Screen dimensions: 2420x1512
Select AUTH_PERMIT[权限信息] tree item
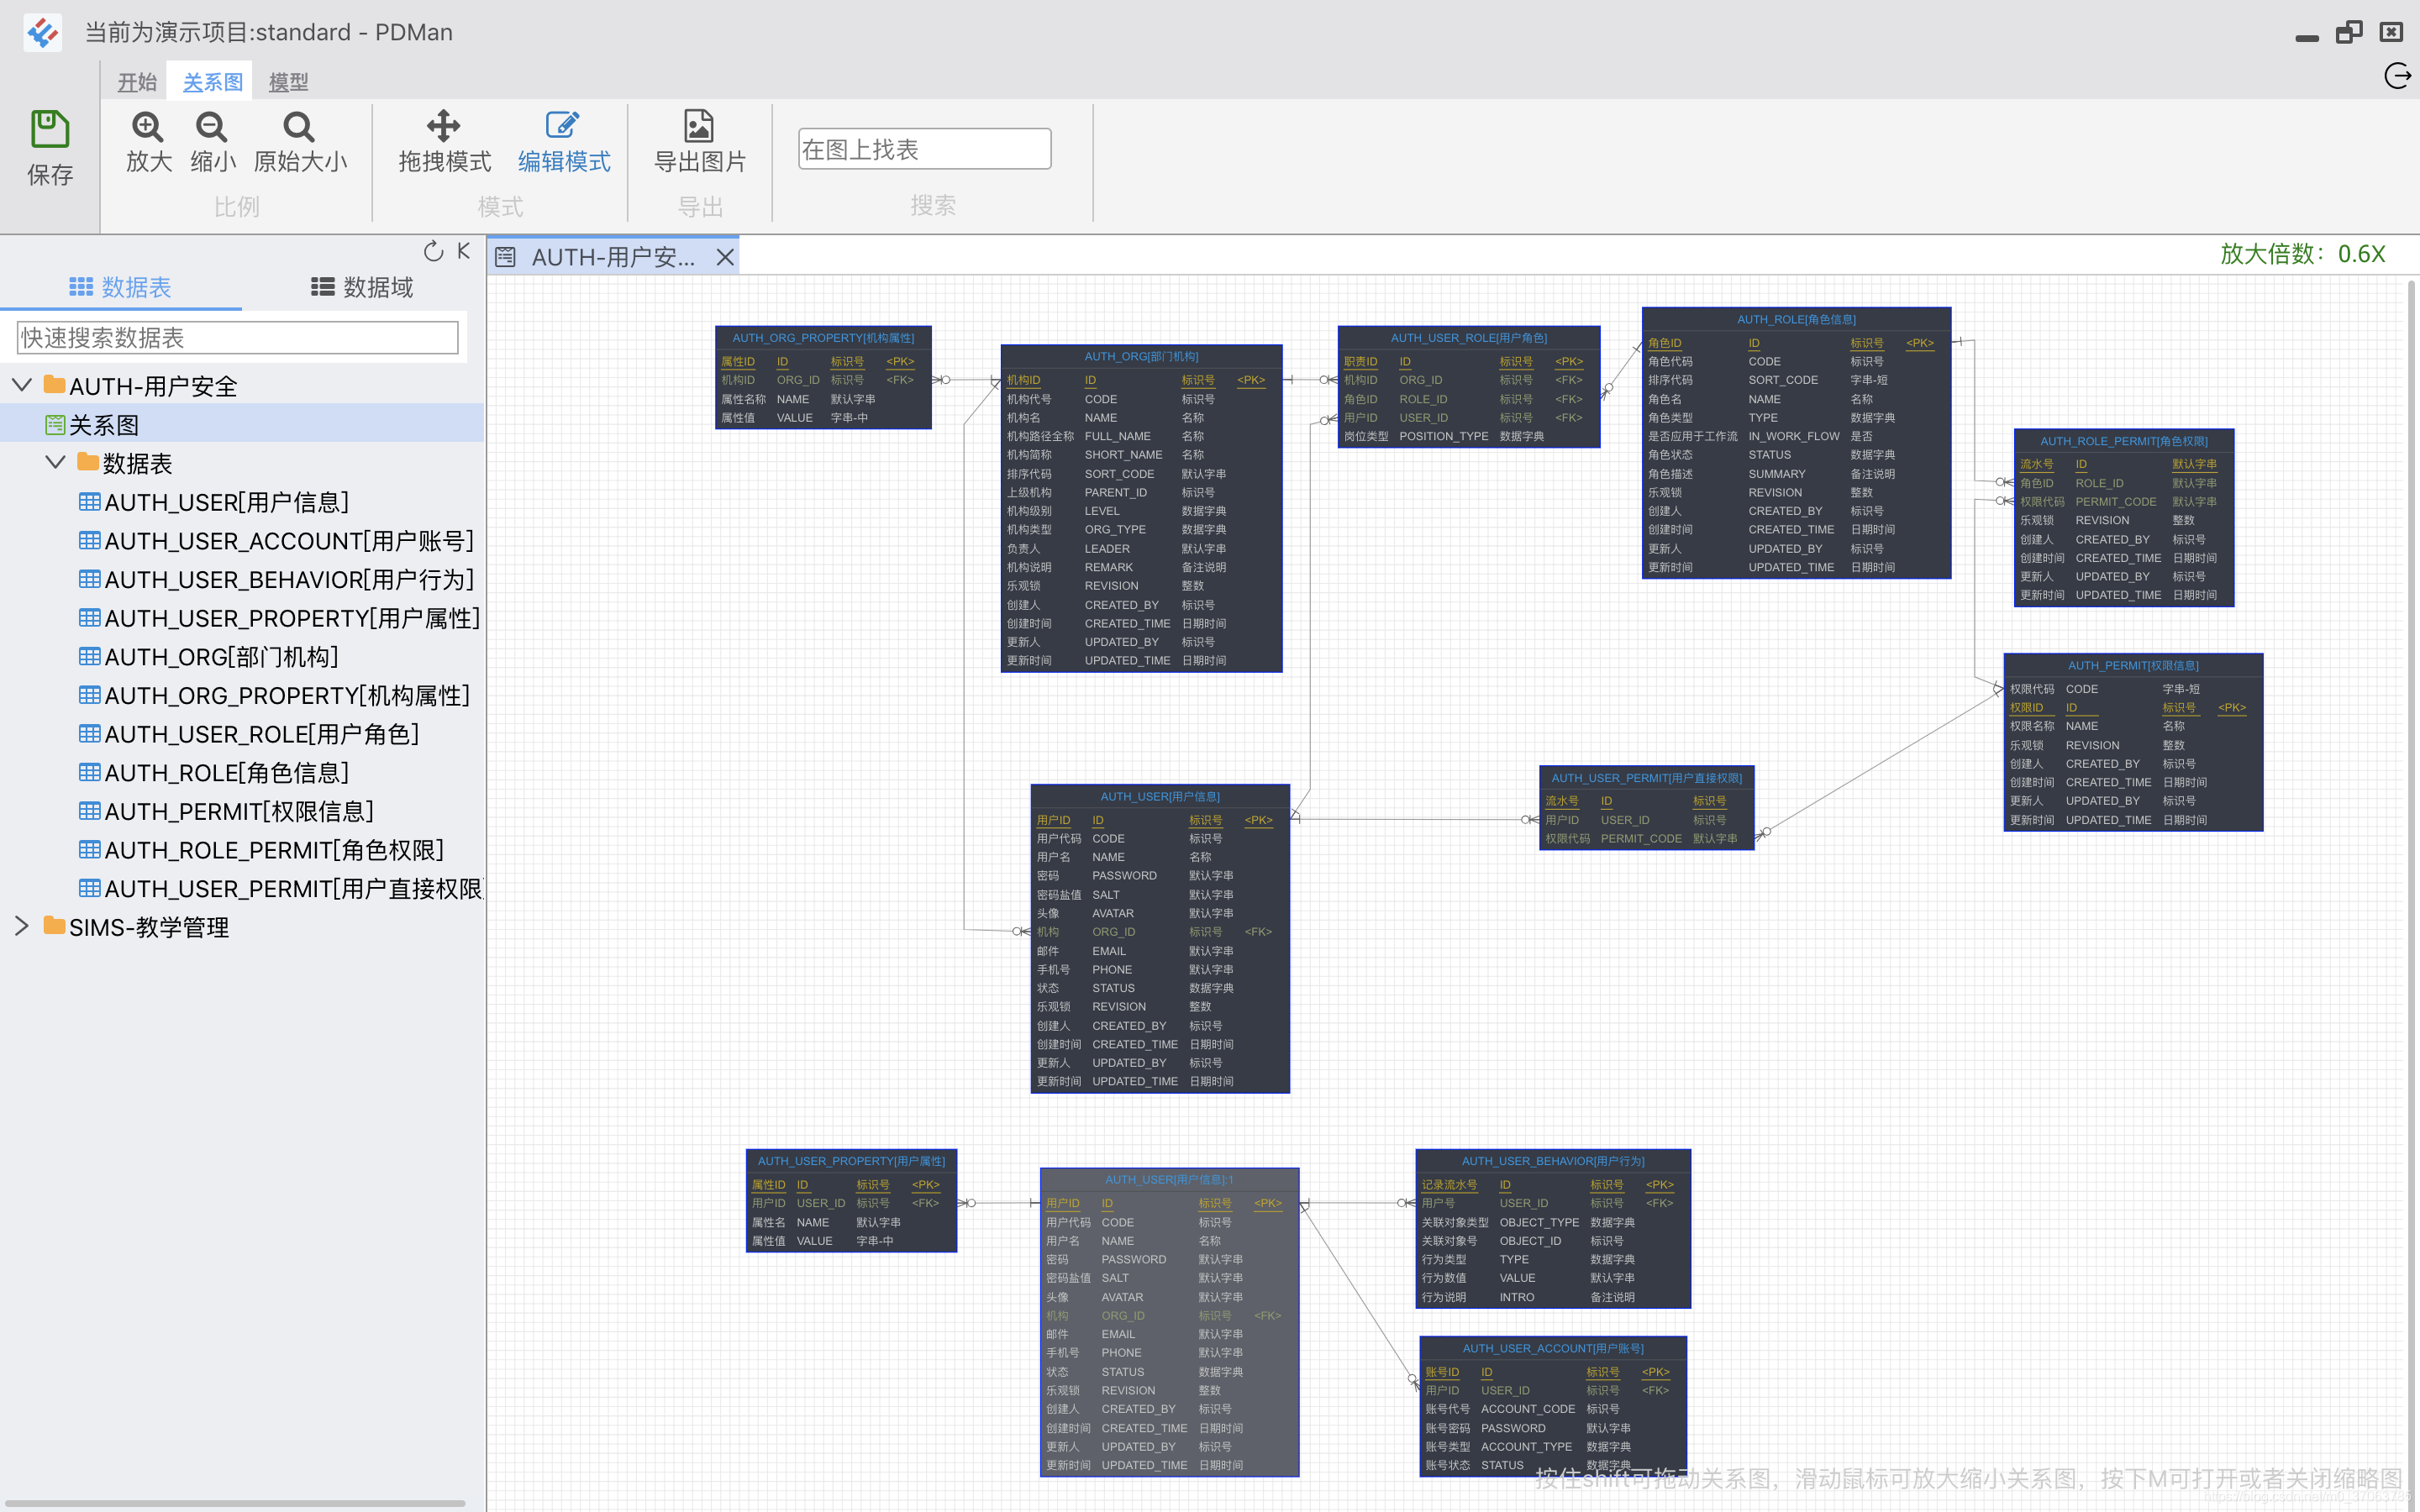click(239, 812)
